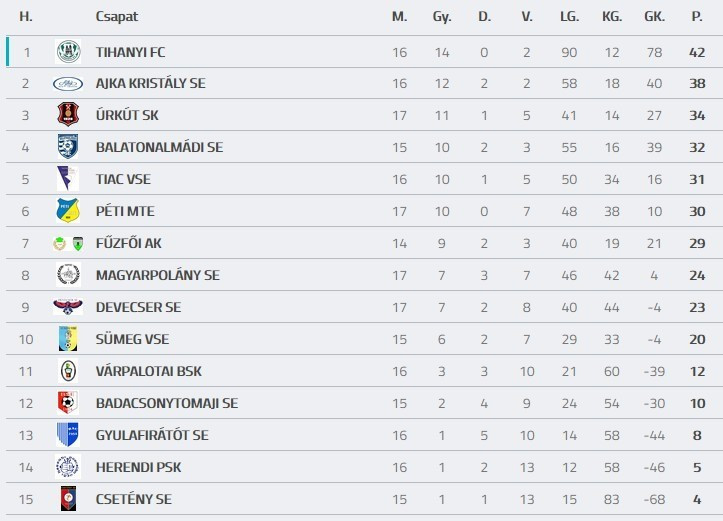Open the HERENDI PSK team page
The image size is (723, 521).
click(x=138, y=467)
